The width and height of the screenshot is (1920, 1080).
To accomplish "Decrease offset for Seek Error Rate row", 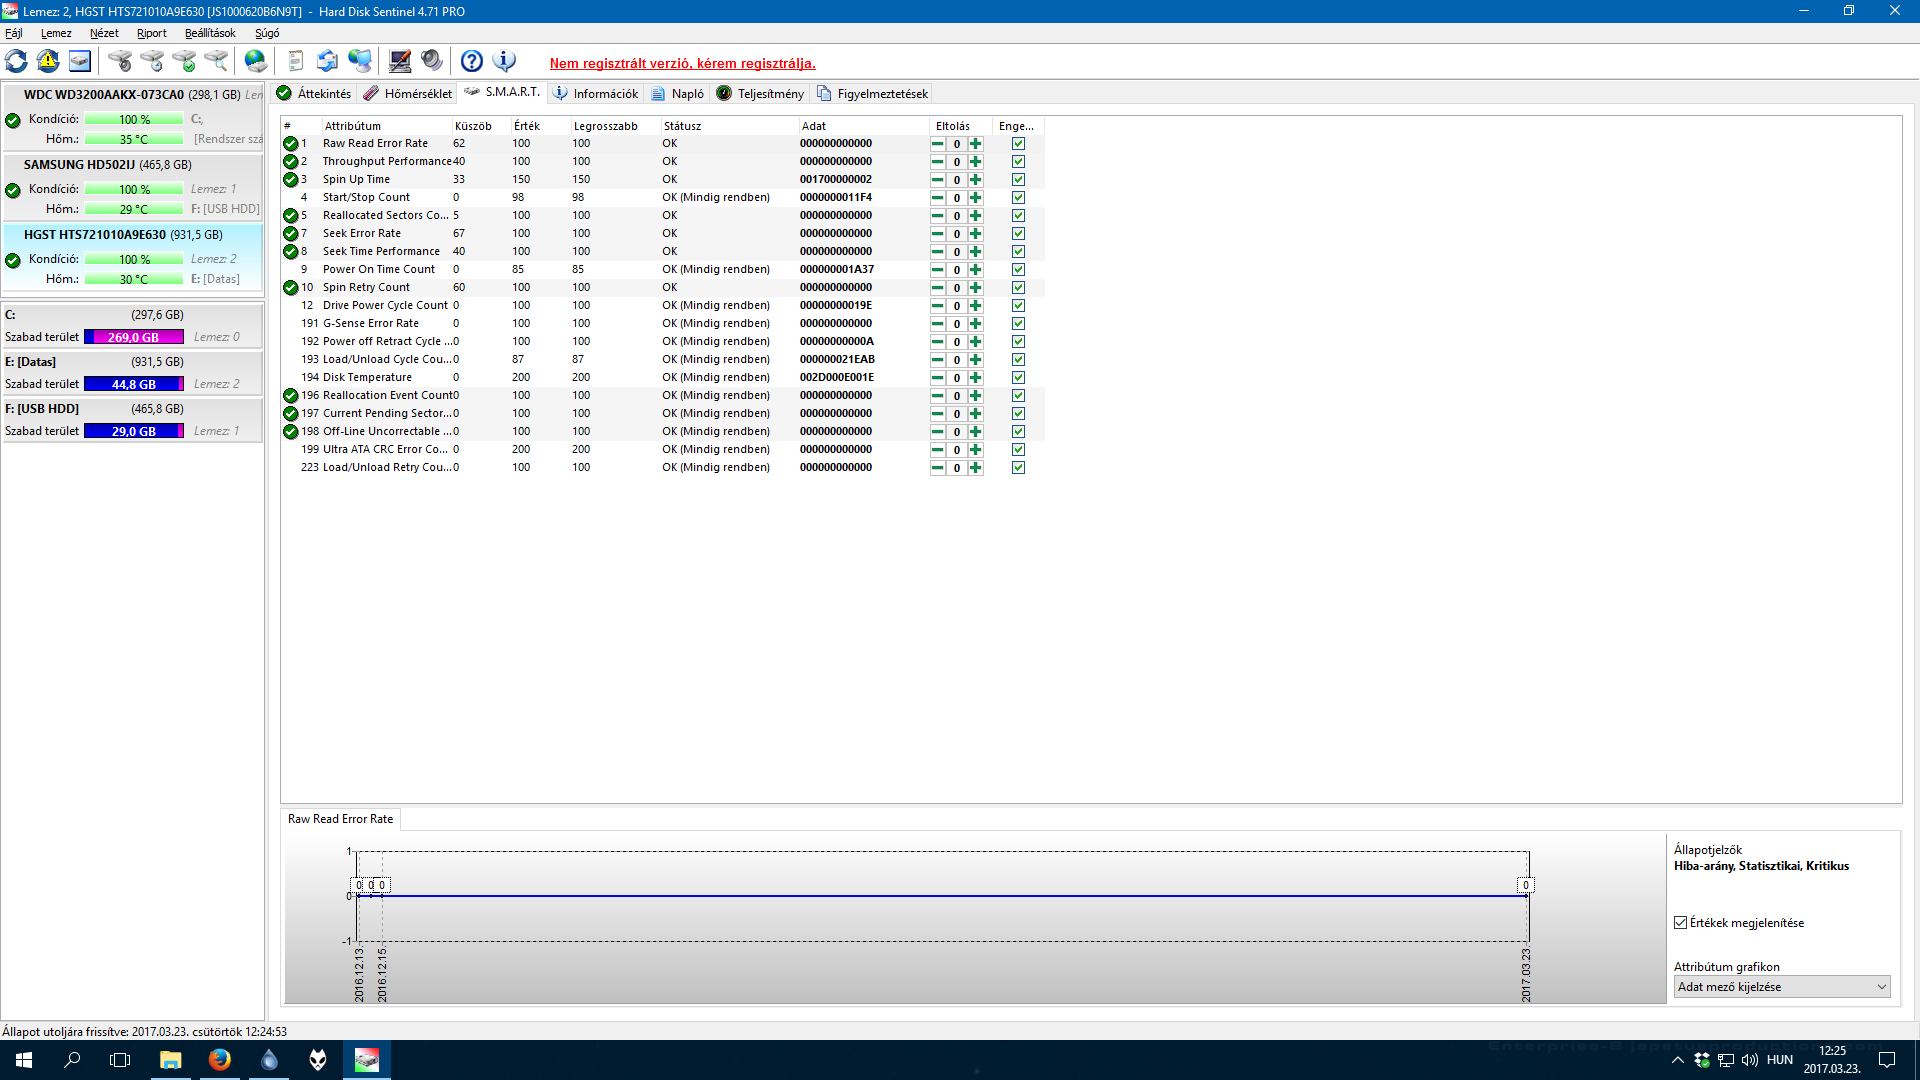I will click(938, 234).
